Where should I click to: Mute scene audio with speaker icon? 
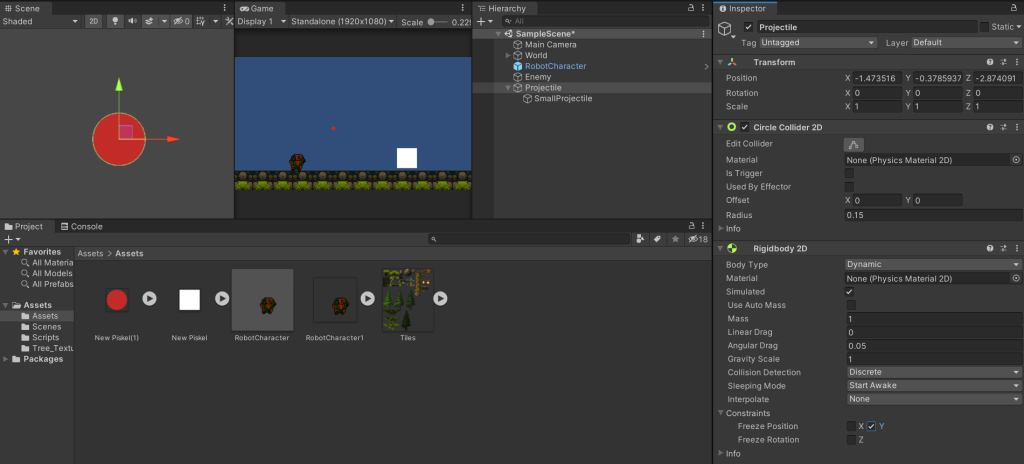[132, 21]
